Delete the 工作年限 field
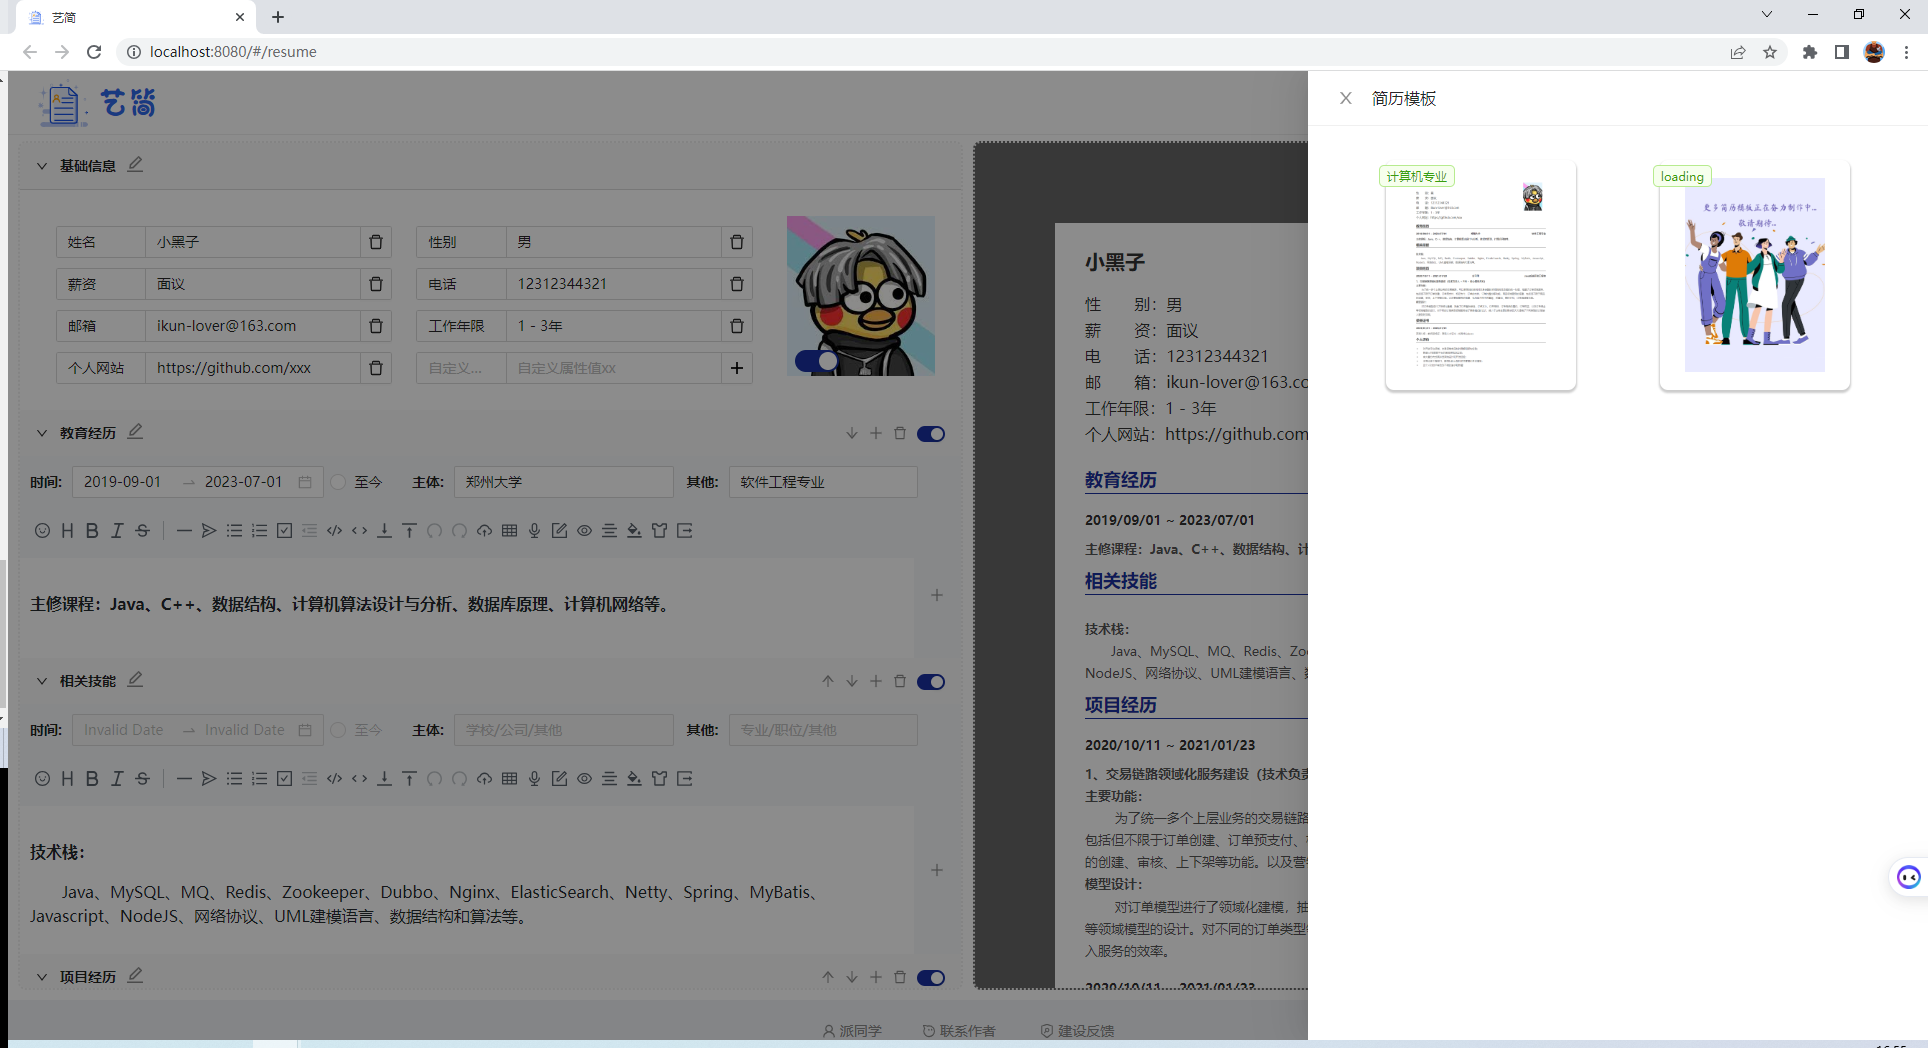 tap(737, 326)
